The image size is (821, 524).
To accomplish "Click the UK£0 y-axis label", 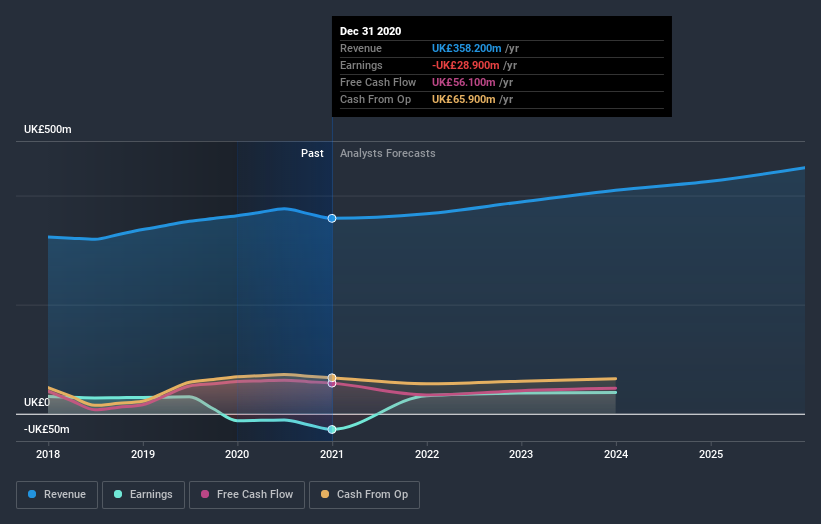I will pyautogui.click(x=37, y=402).
